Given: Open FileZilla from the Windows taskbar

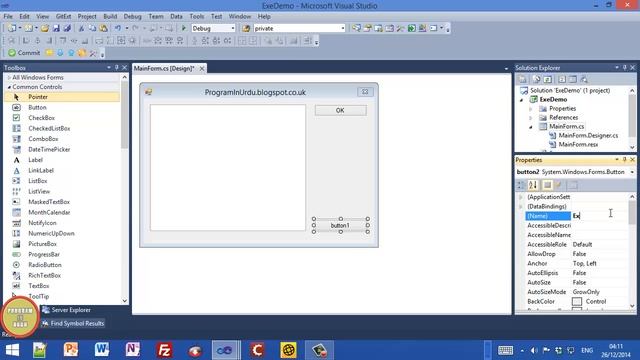Looking at the screenshot, I should [x=164, y=350].
